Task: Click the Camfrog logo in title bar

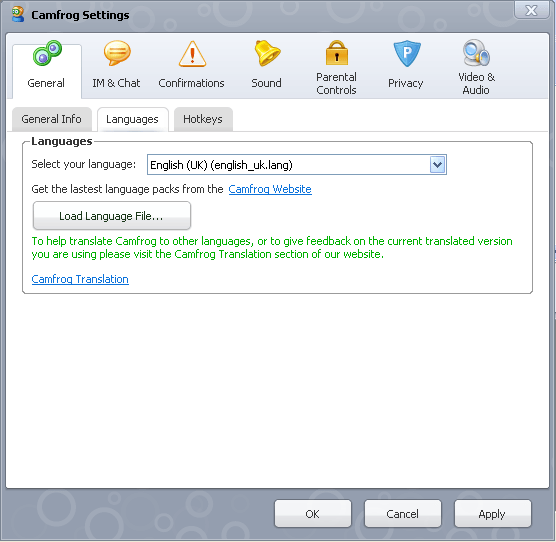Action: click(18, 14)
